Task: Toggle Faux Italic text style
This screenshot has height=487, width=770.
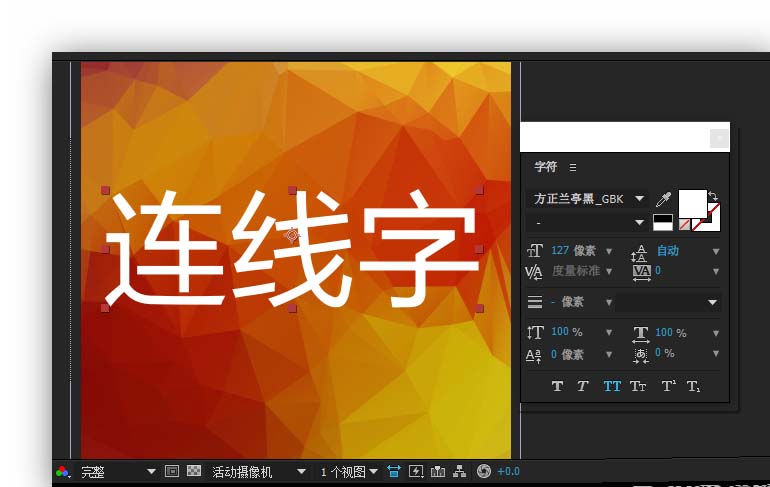Action: pyautogui.click(x=582, y=386)
